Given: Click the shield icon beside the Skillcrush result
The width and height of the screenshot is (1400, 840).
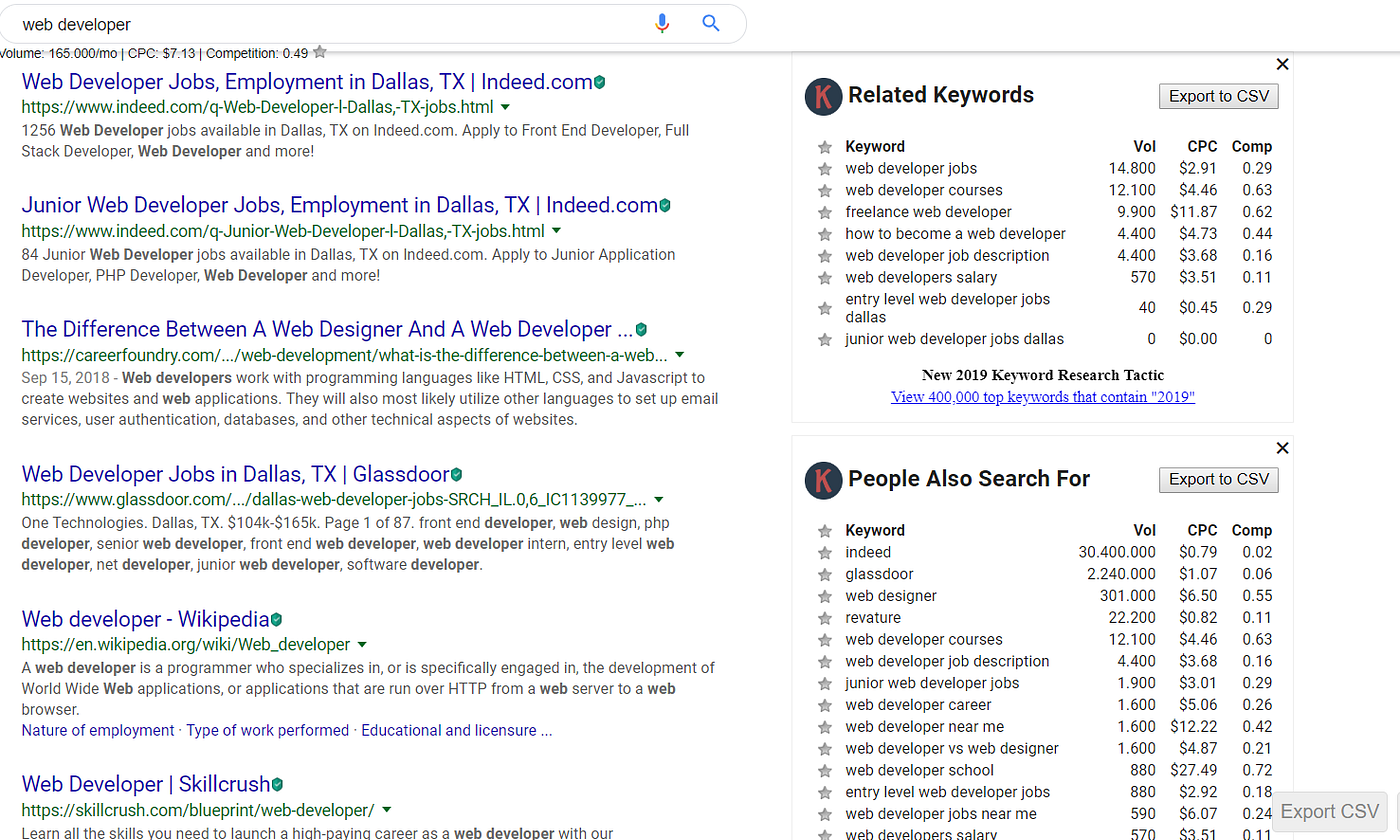Looking at the screenshot, I should coord(277,784).
